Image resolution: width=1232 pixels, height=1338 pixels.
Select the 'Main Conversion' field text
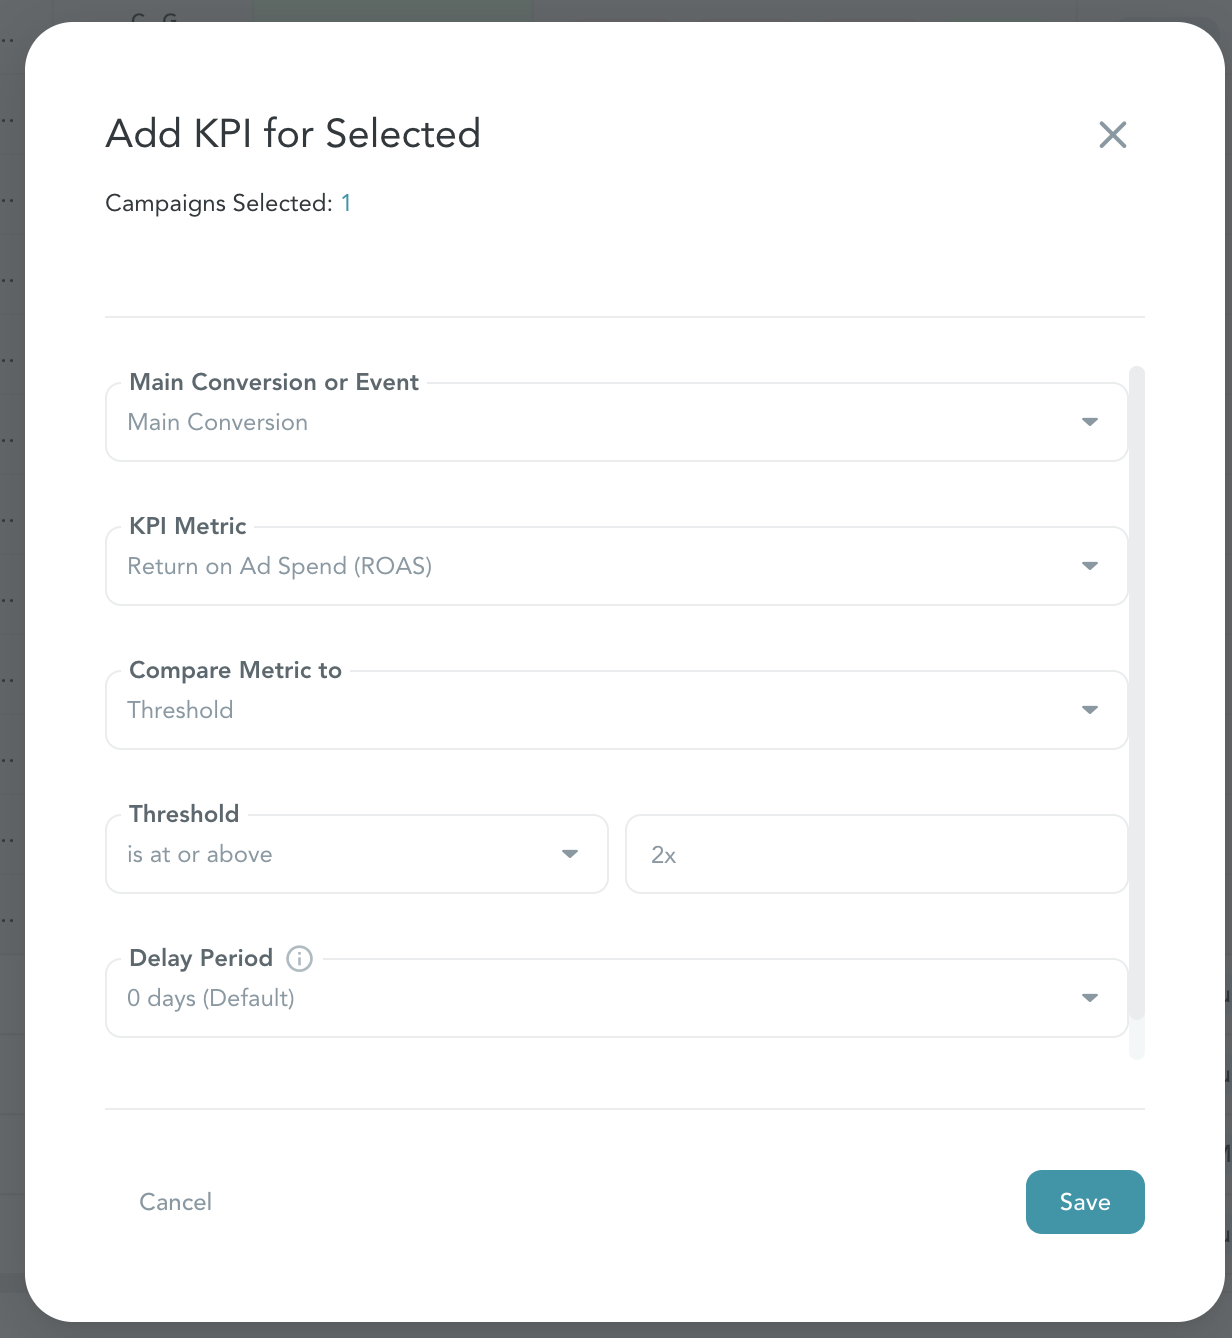[218, 422]
